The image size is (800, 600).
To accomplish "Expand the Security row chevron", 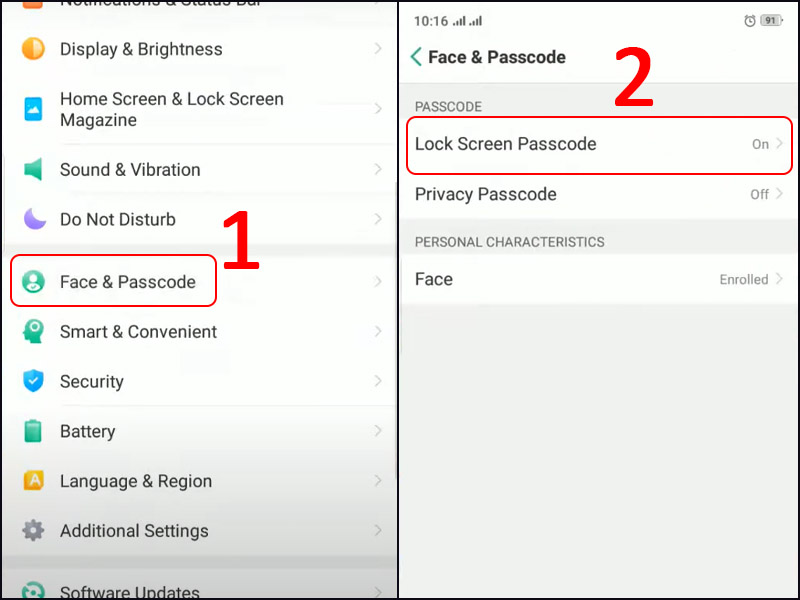I will (x=378, y=381).
